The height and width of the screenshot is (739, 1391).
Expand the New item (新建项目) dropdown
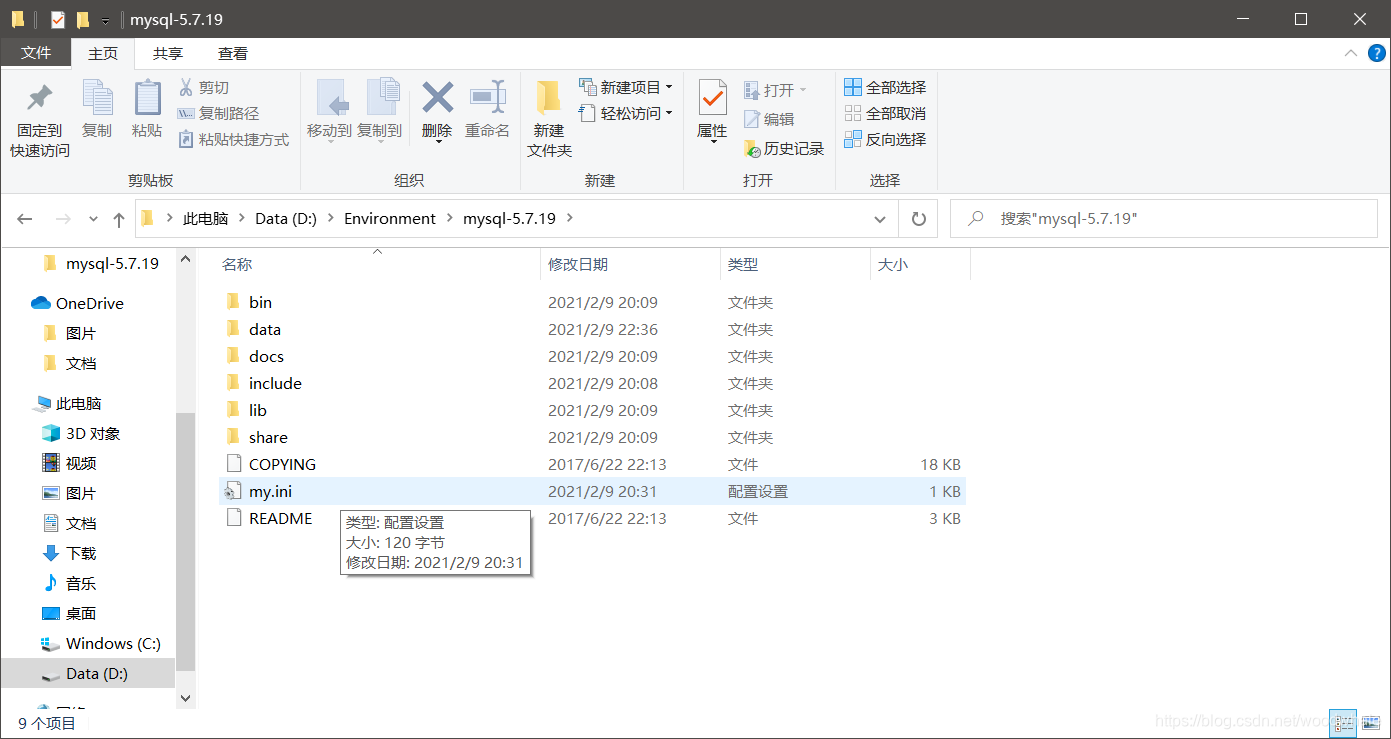(x=626, y=88)
